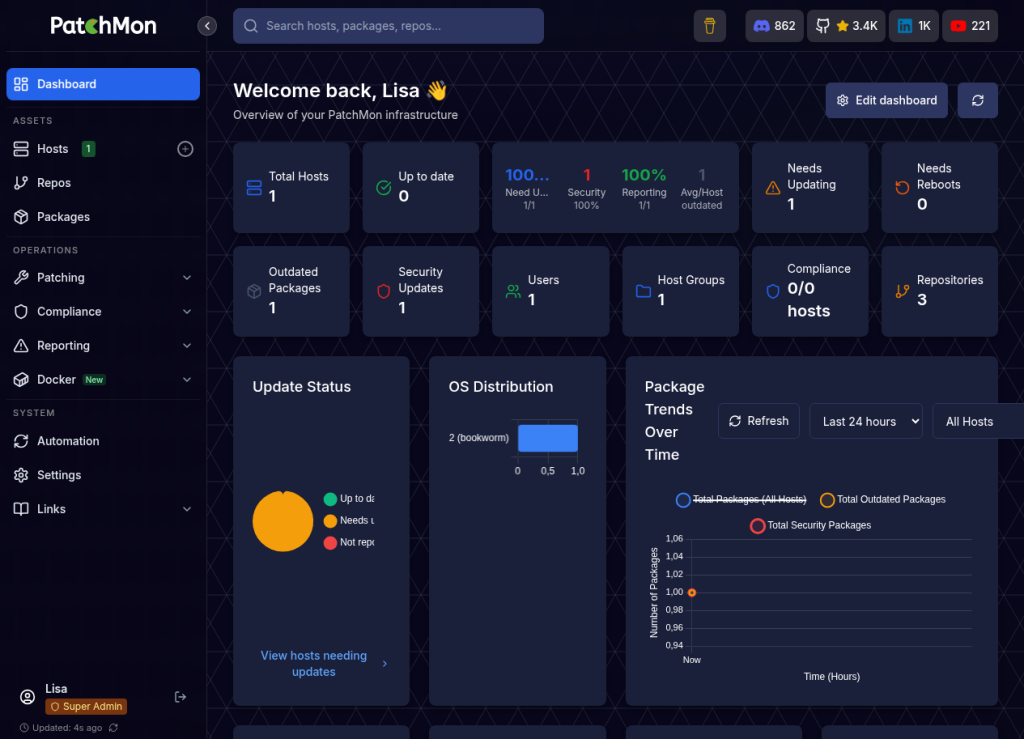This screenshot has height=739, width=1024.
Task: Toggle Total Outdated Packages legend series
Action: click(x=883, y=499)
